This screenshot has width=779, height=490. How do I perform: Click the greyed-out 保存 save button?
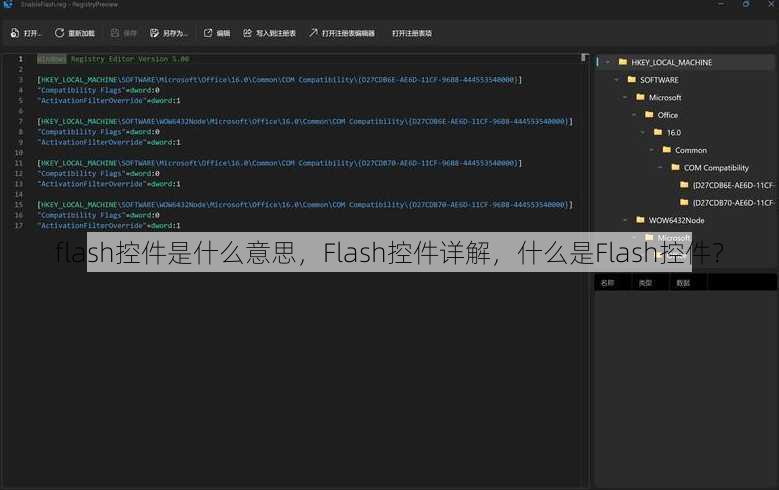[123, 33]
